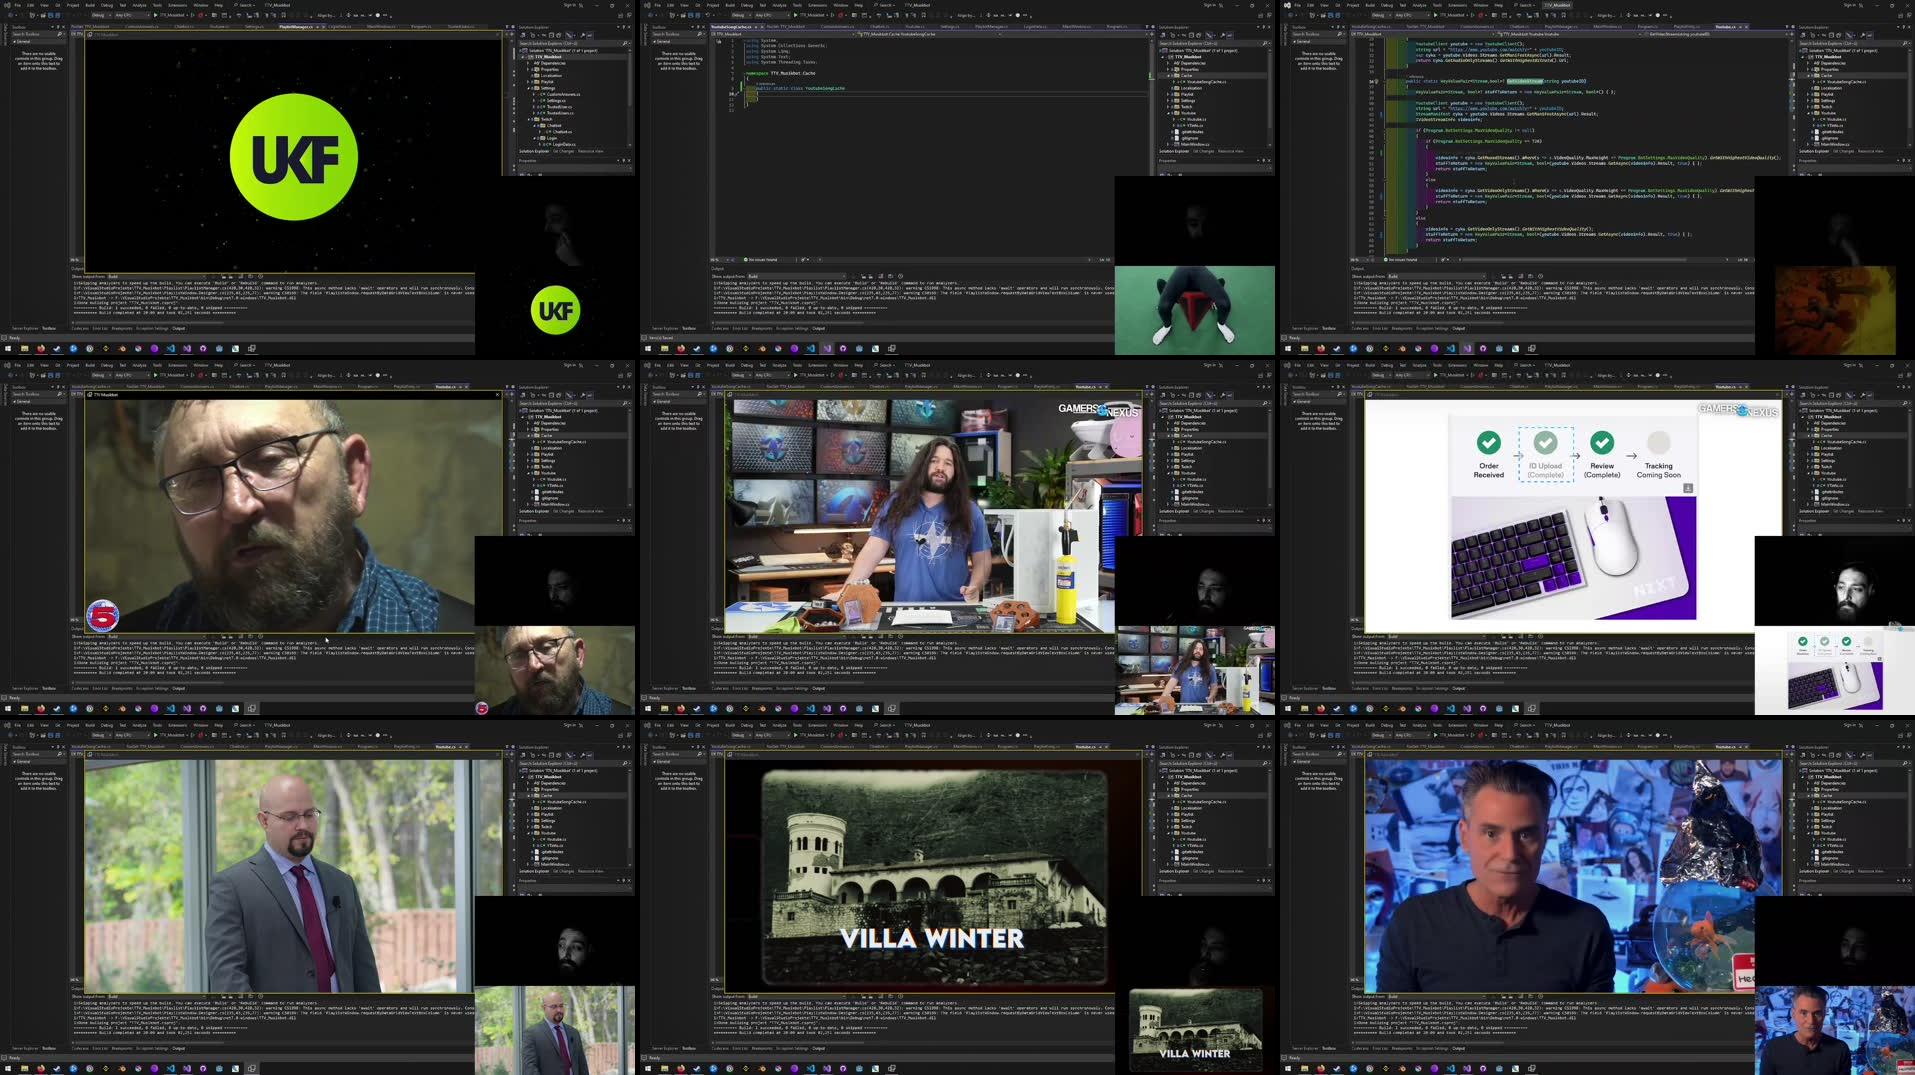Image resolution: width=1915 pixels, height=1075 pixels.
Task: Click Solution Explorer search magnifier, YoutubeSongCache screenshot
Action: click(1264, 43)
